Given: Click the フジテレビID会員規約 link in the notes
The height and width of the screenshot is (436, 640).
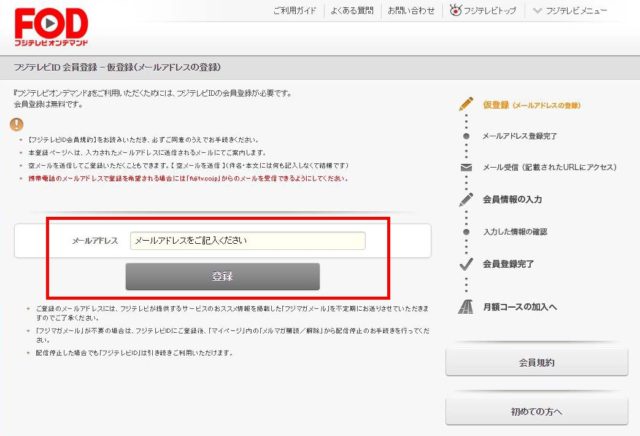Looking at the screenshot, I should pos(61,140).
